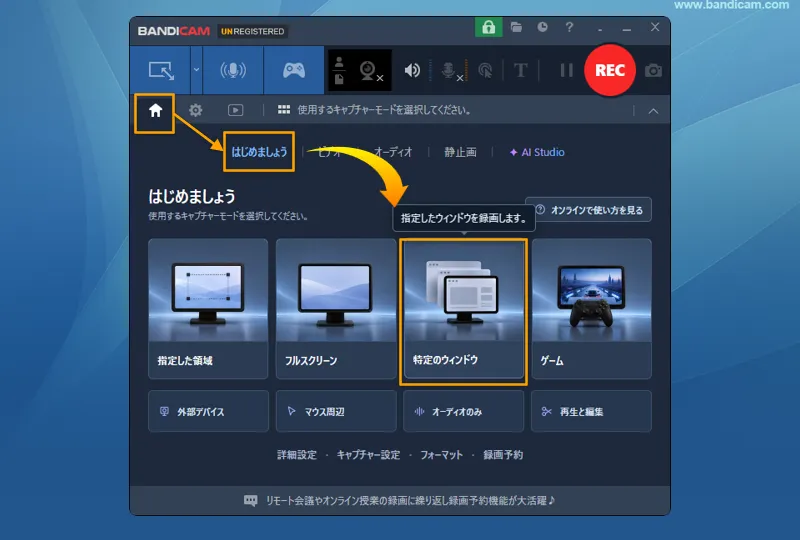This screenshot has width=800, height=540.
Task: Click the capture mode grid icon
Action: tap(284, 110)
